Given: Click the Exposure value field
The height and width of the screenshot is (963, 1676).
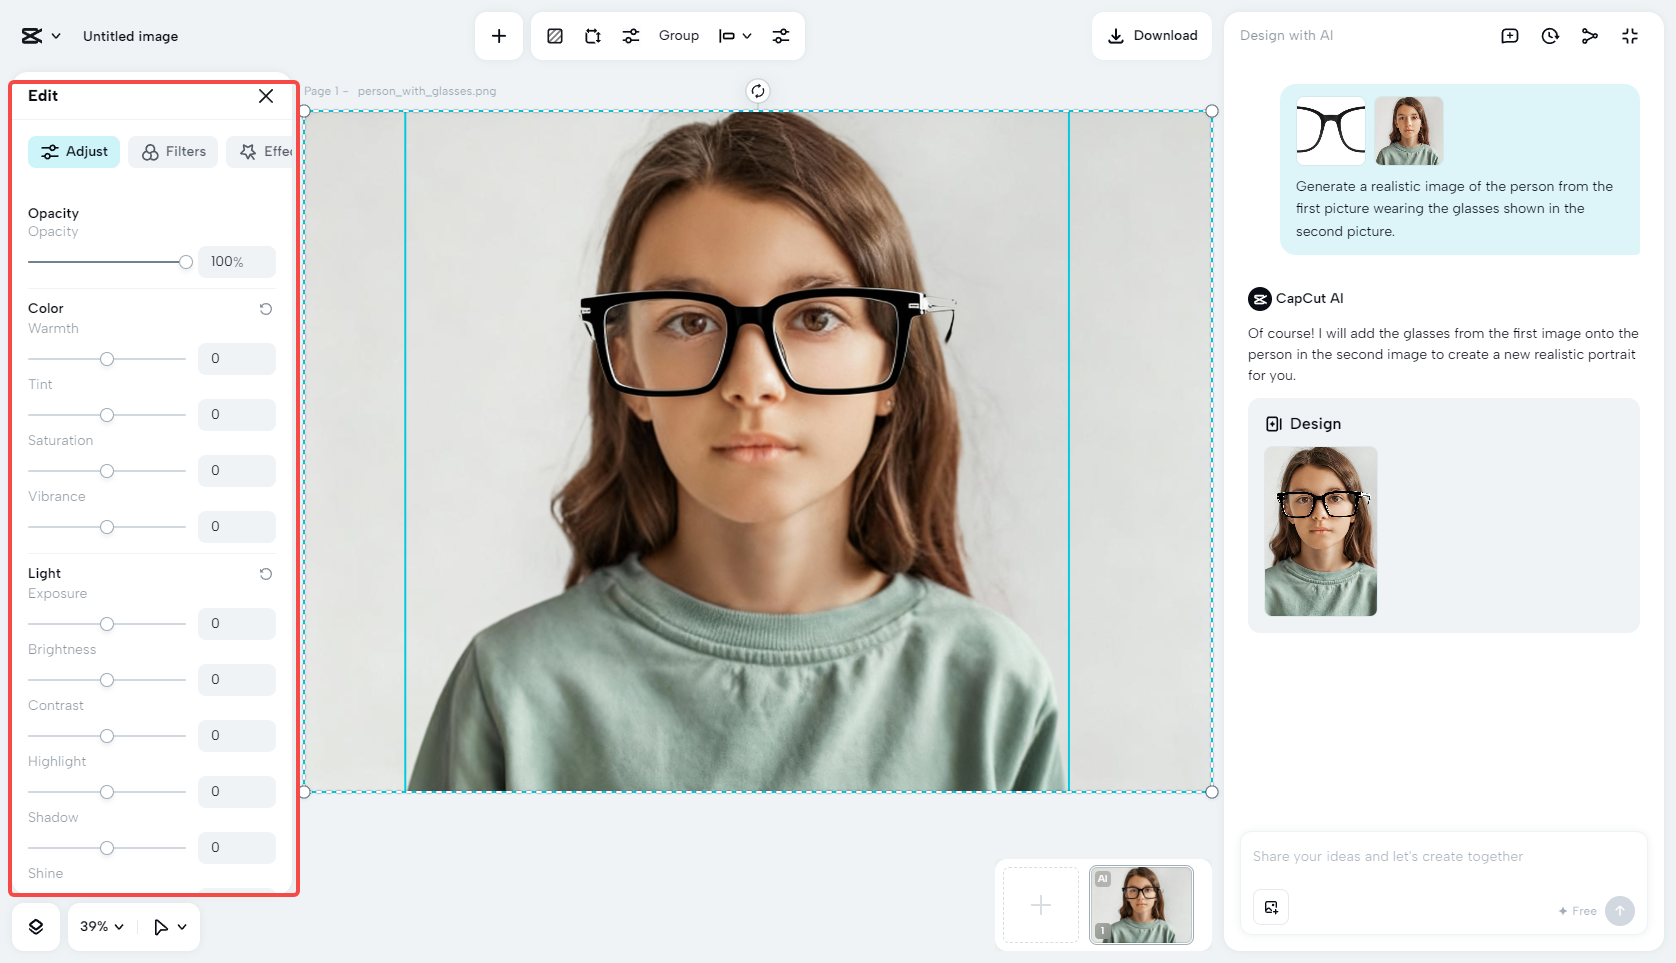Looking at the screenshot, I should (237, 624).
